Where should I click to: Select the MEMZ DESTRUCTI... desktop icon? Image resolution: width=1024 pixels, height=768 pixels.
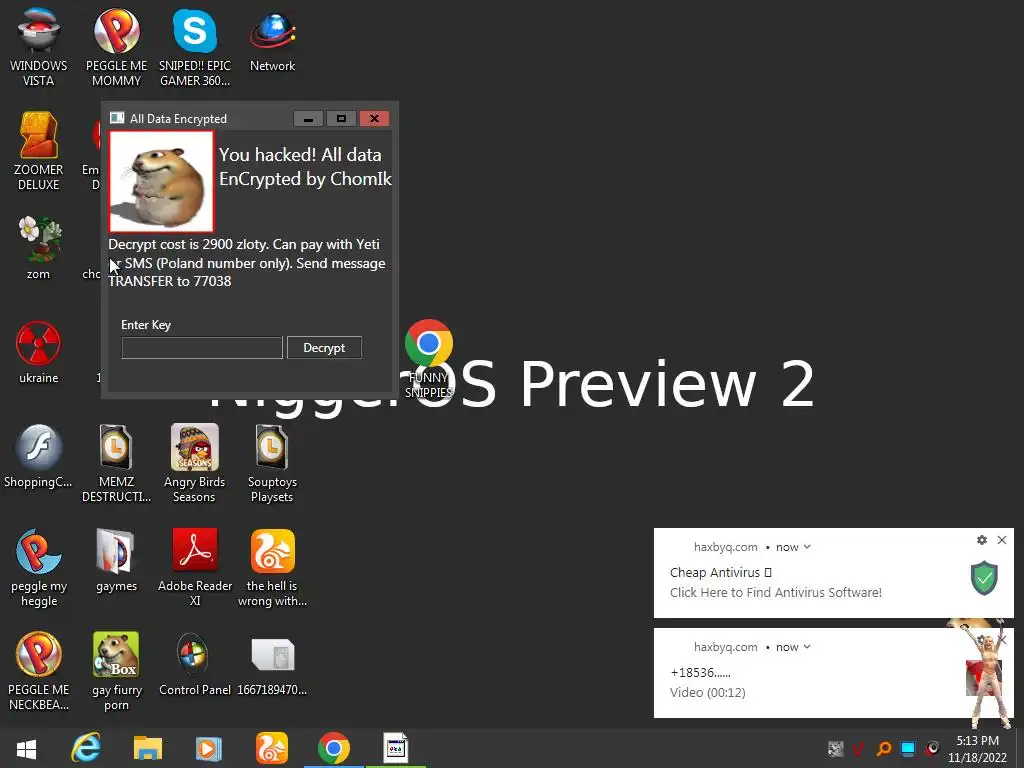(116, 463)
